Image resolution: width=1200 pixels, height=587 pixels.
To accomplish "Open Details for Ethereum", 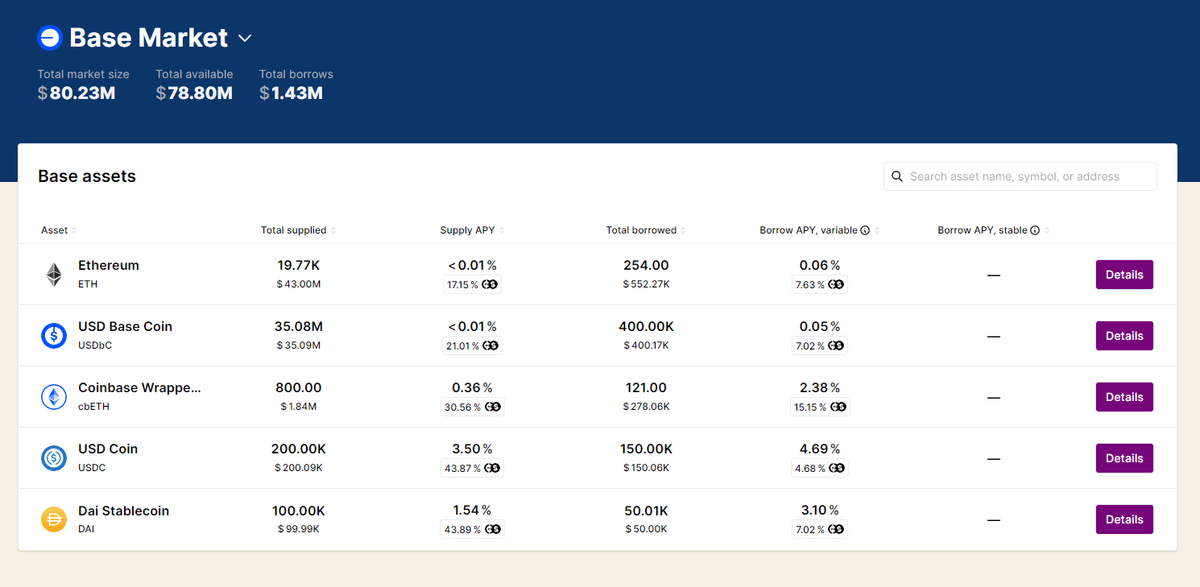I will pos(1124,275).
